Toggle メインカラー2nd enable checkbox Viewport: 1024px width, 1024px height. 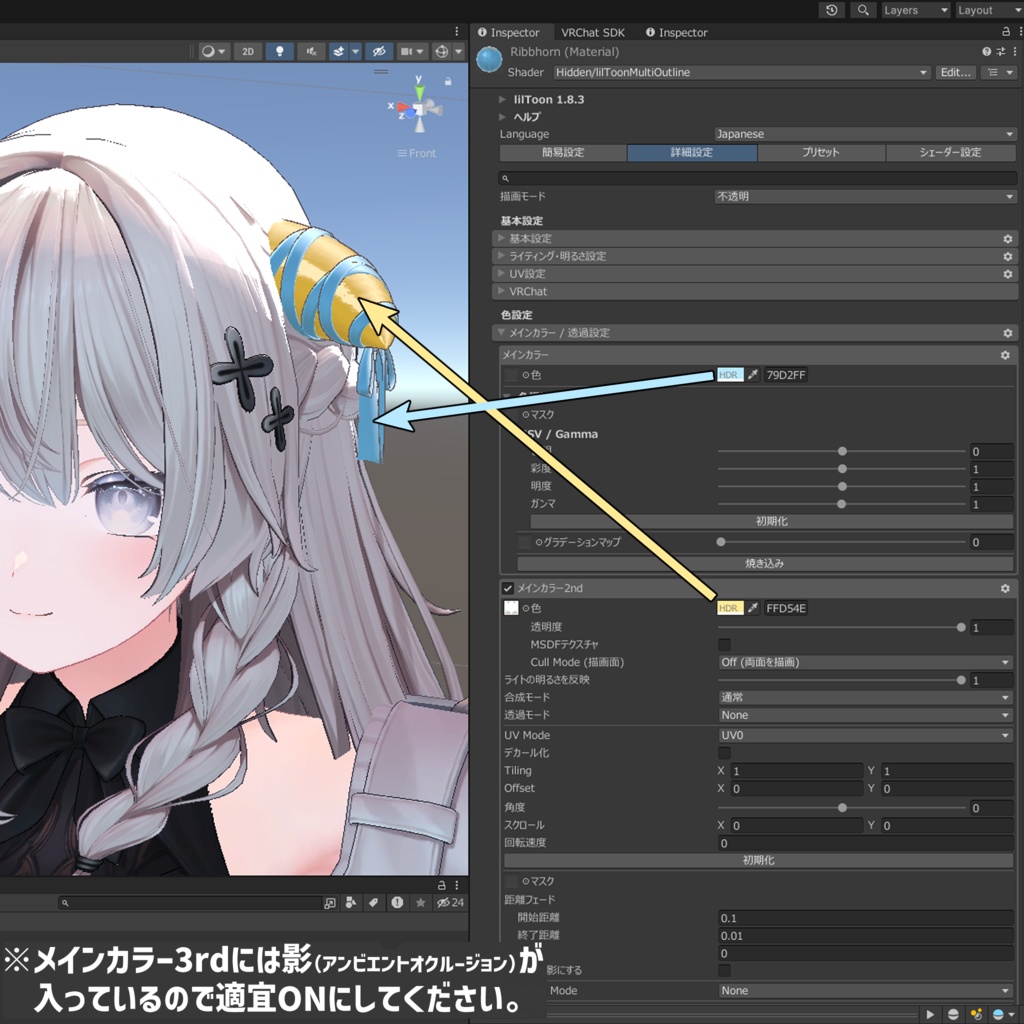tap(508, 588)
